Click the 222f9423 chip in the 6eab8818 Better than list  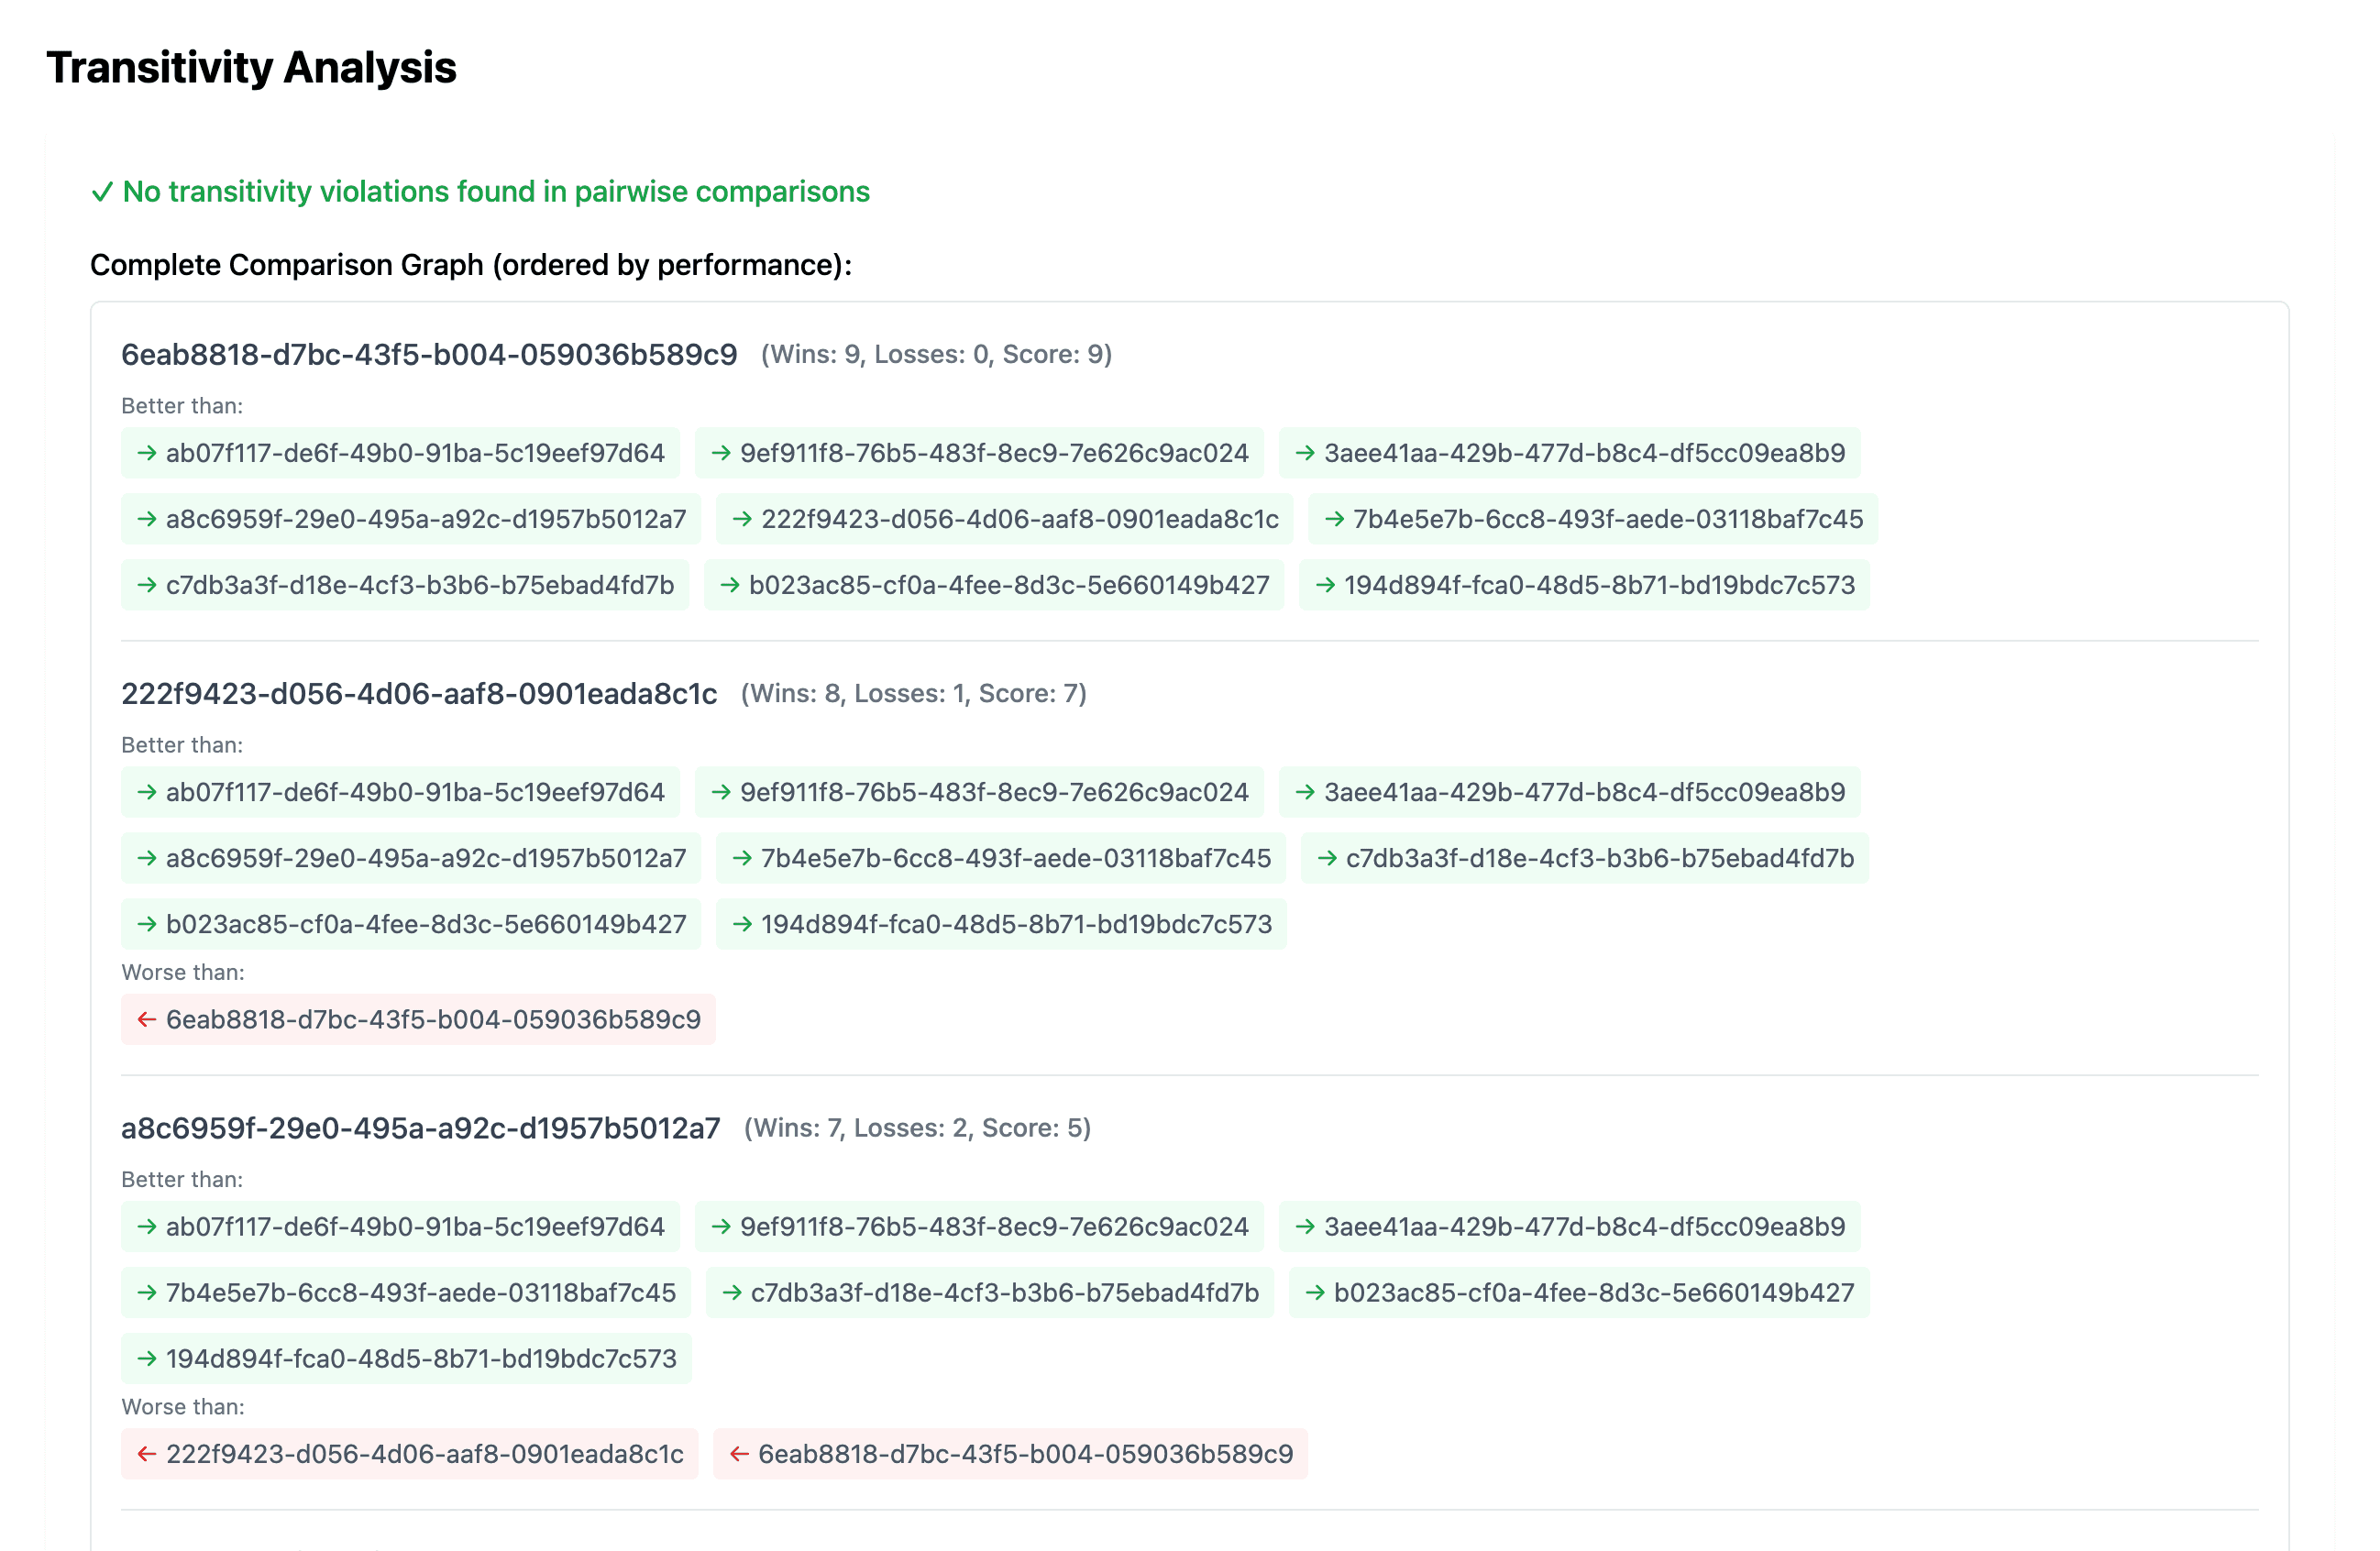pos(1004,519)
